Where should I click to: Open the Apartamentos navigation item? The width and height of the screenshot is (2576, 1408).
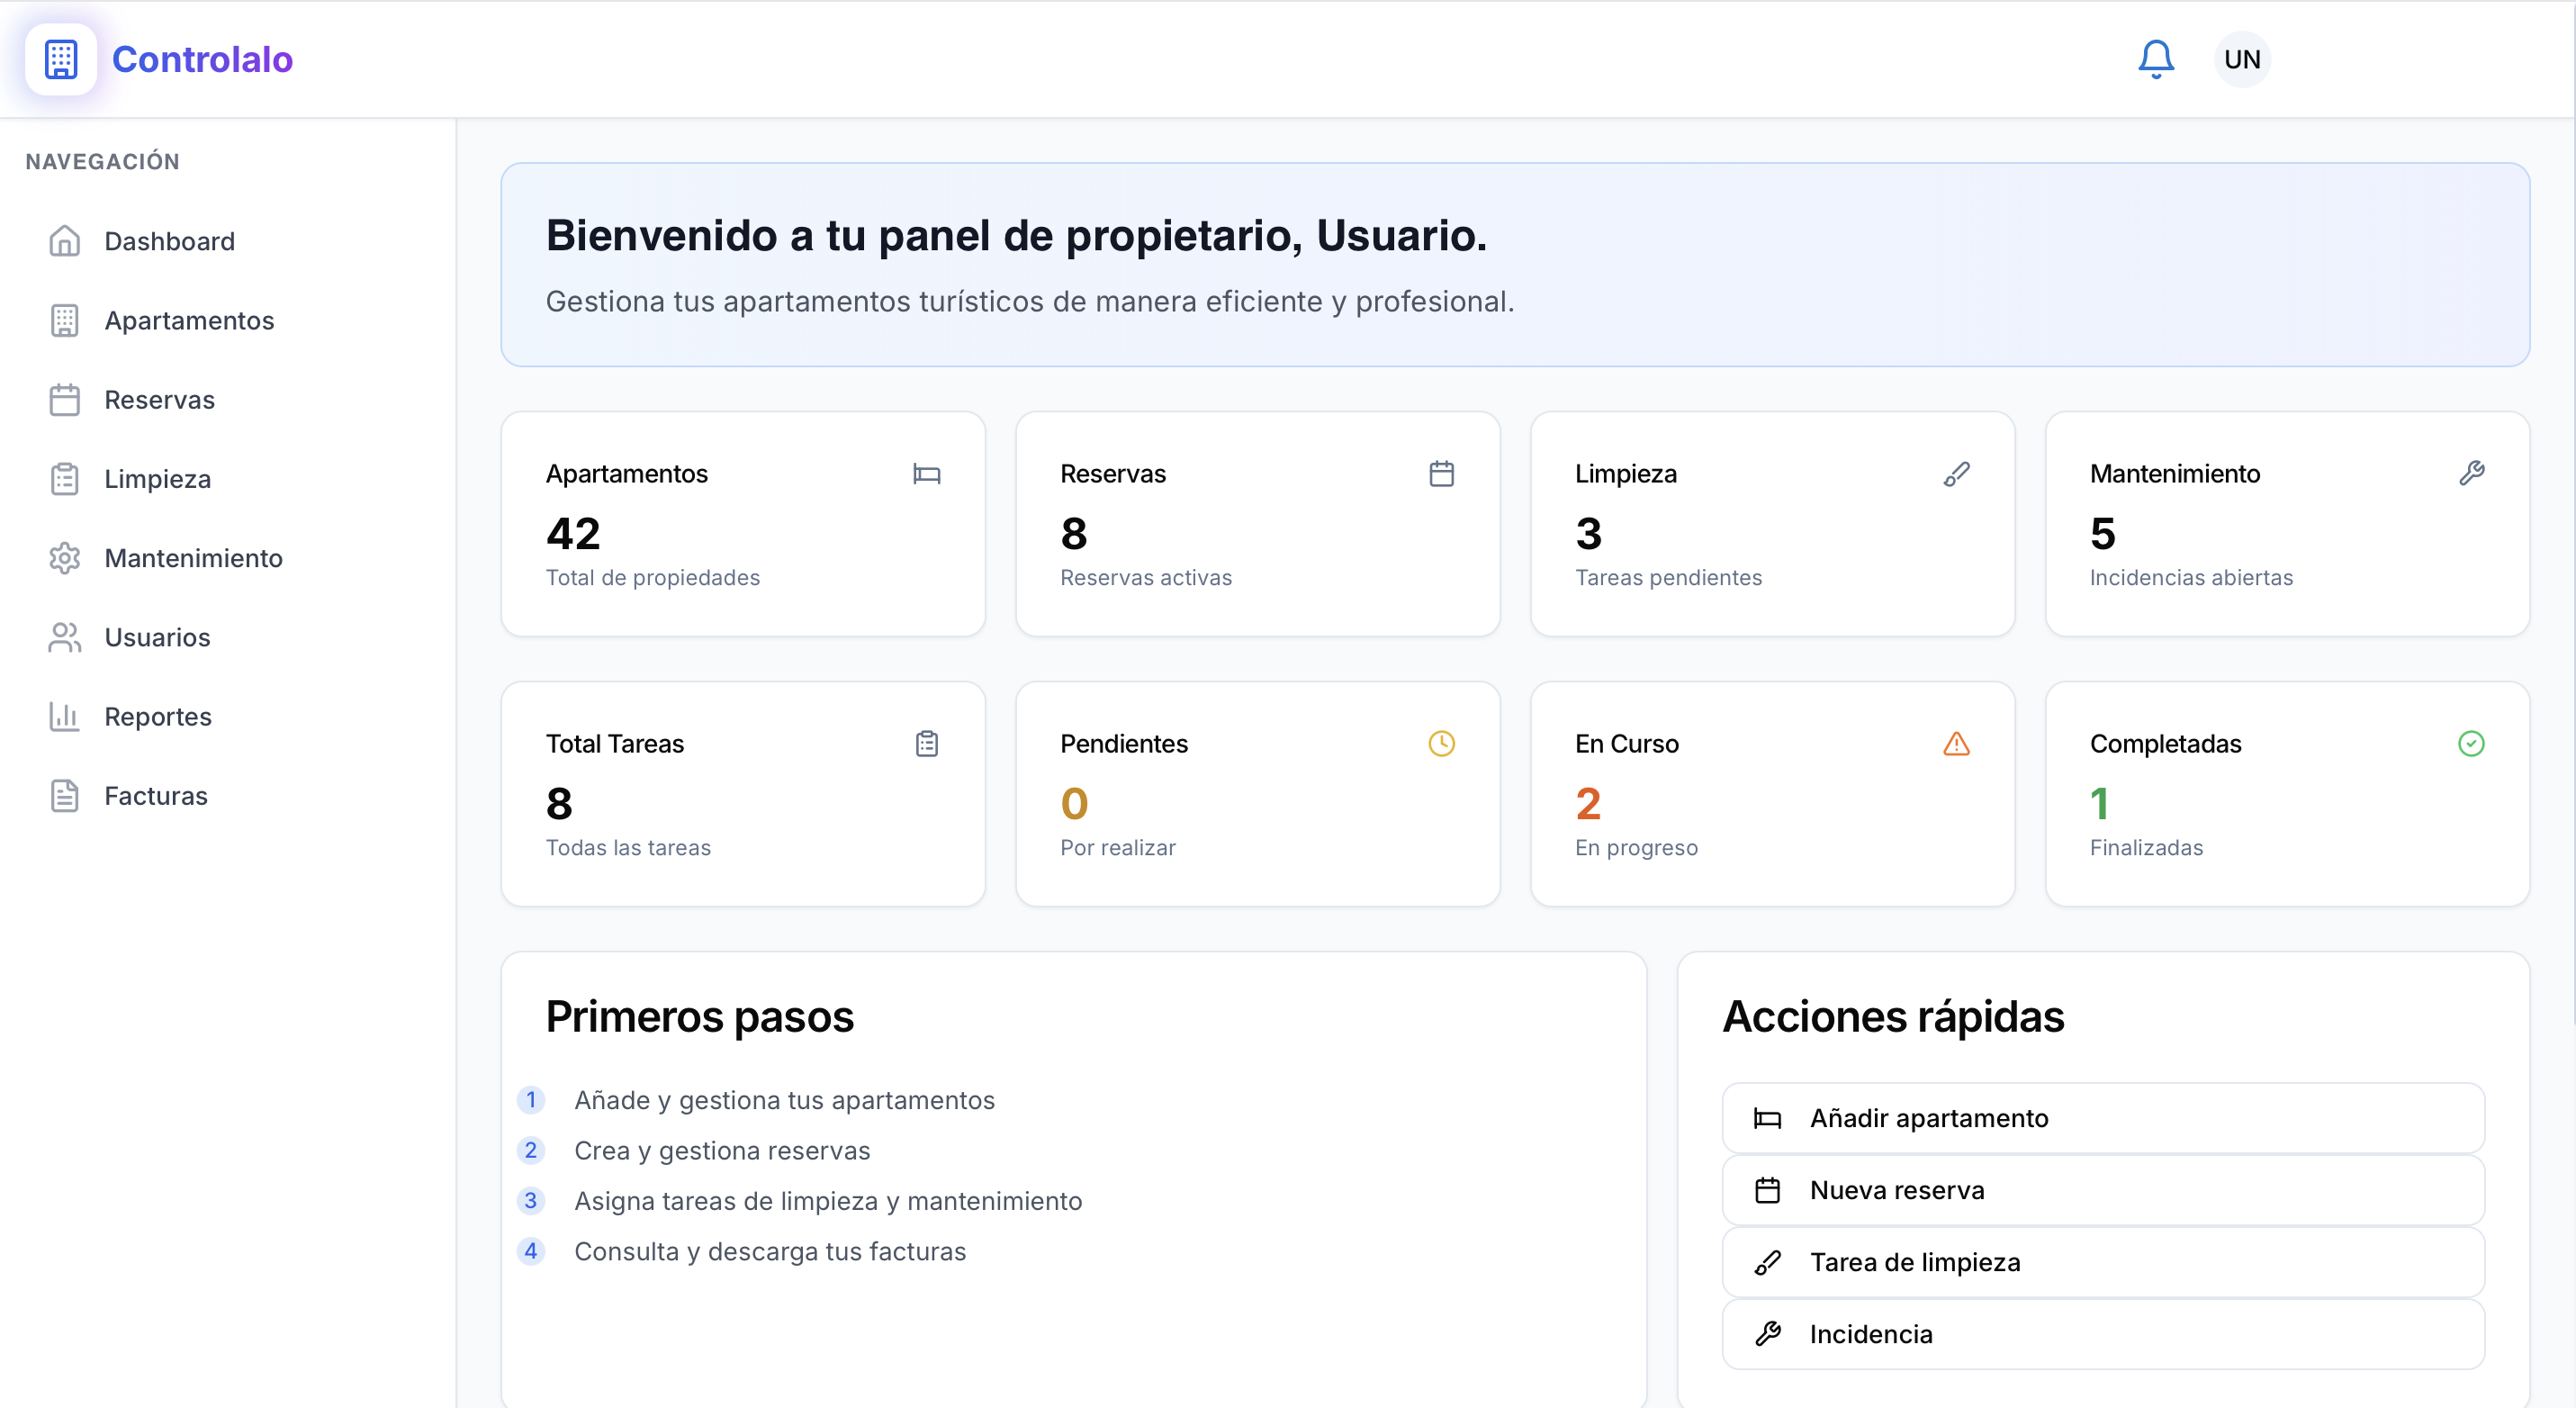[228, 320]
